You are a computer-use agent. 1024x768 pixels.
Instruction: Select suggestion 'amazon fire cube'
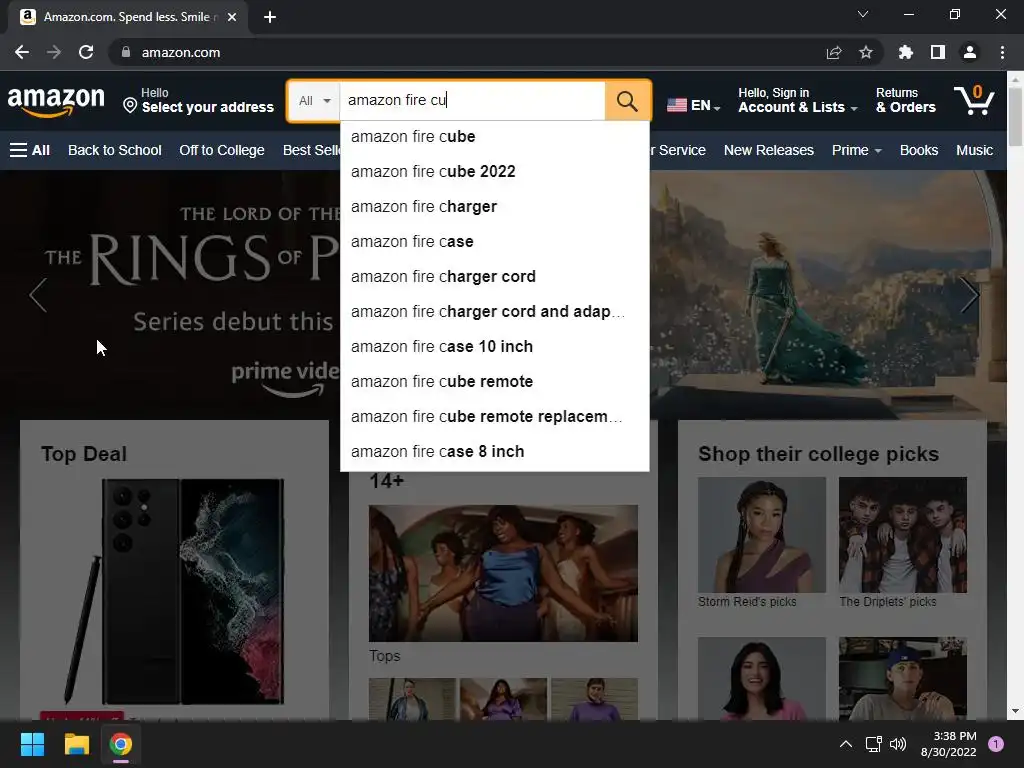coord(494,136)
